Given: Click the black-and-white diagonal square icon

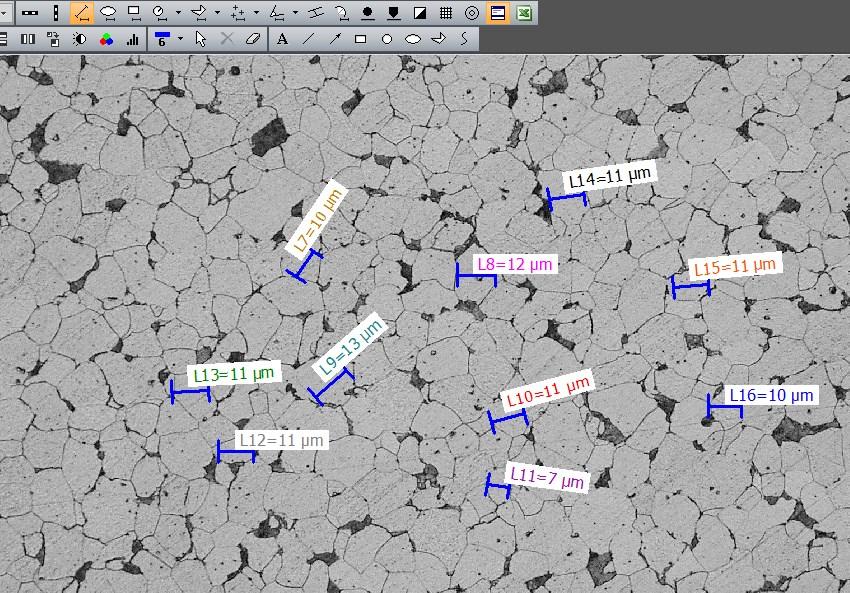Looking at the screenshot, I should pos(420,12).
